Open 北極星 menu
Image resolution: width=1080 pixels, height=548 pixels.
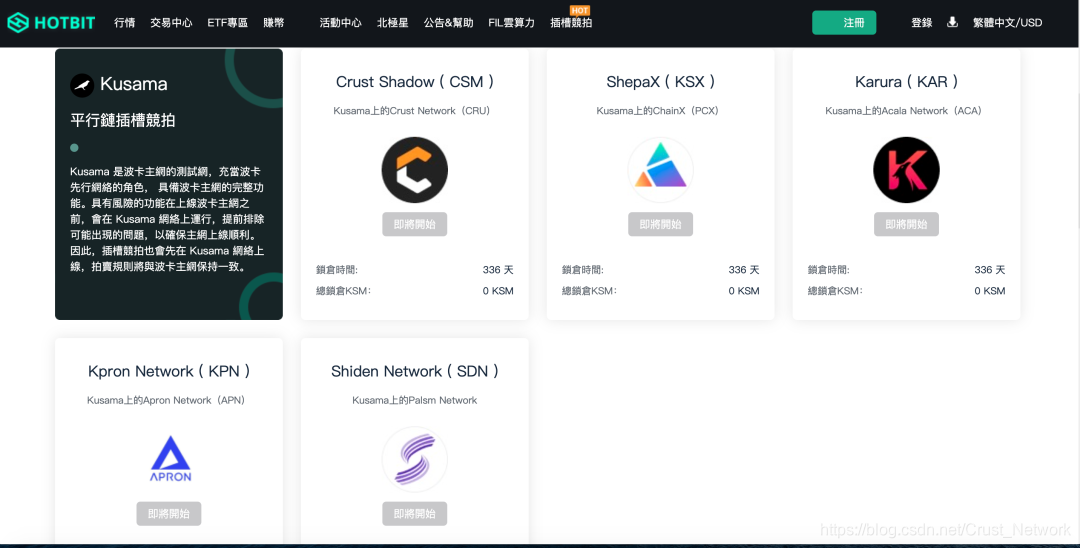tap(393, 23)
